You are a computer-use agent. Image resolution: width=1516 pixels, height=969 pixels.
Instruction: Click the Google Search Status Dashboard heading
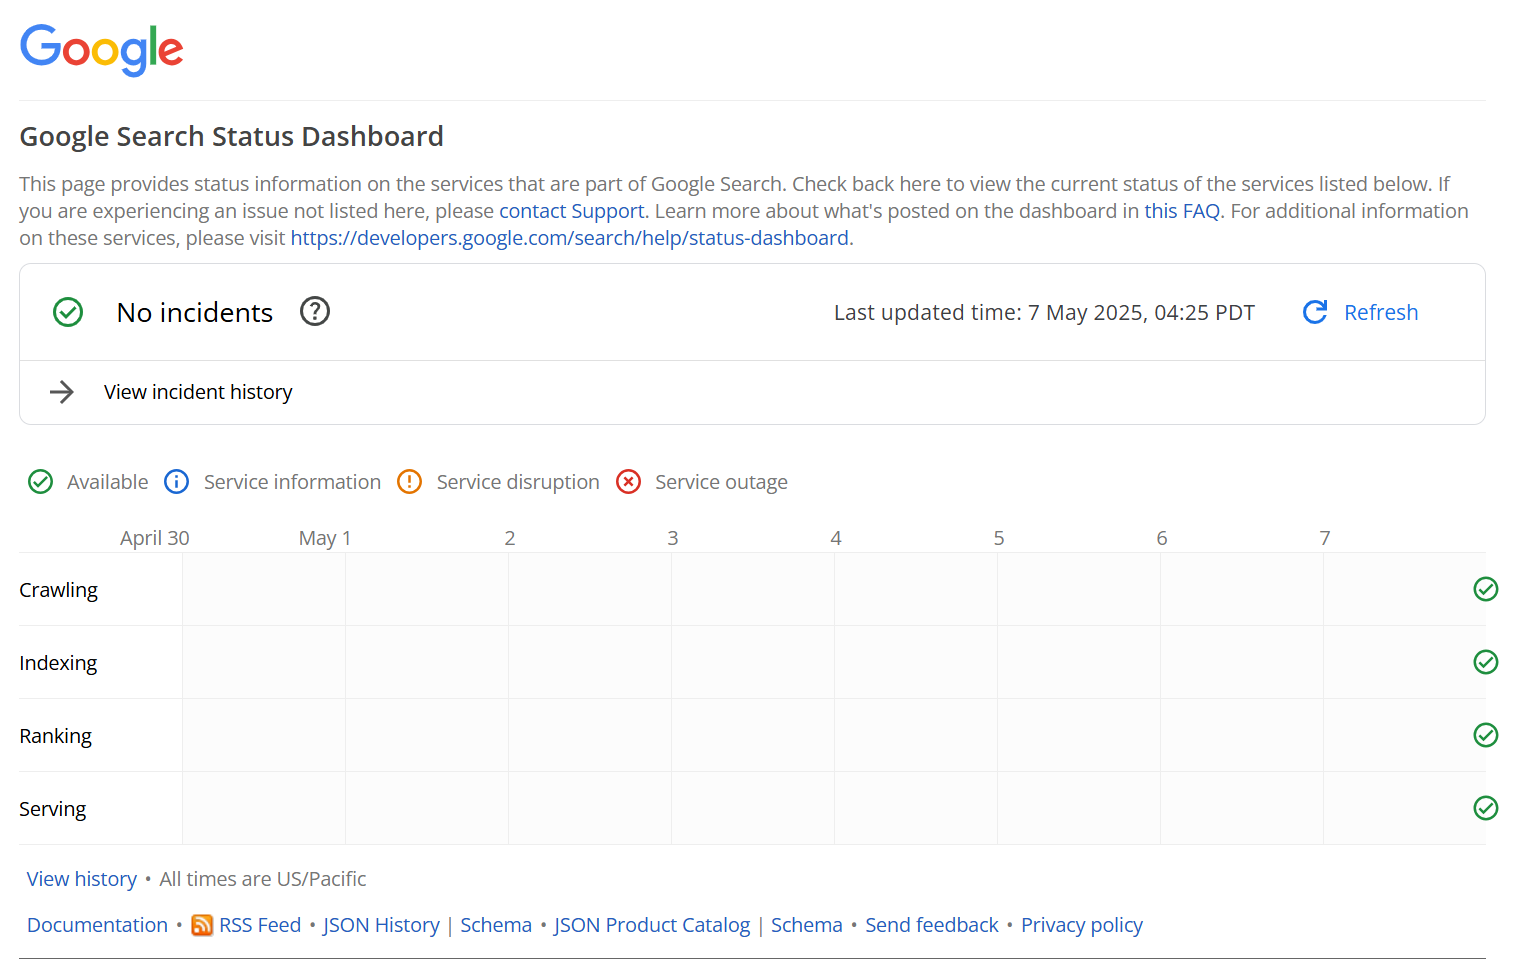231,136
